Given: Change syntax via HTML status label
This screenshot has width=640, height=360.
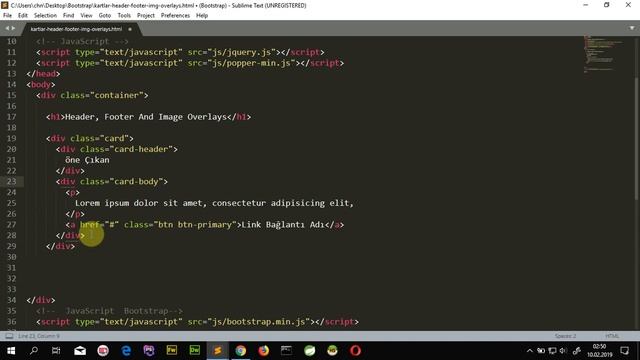Looking at the screenshot, I should (612, 336).
